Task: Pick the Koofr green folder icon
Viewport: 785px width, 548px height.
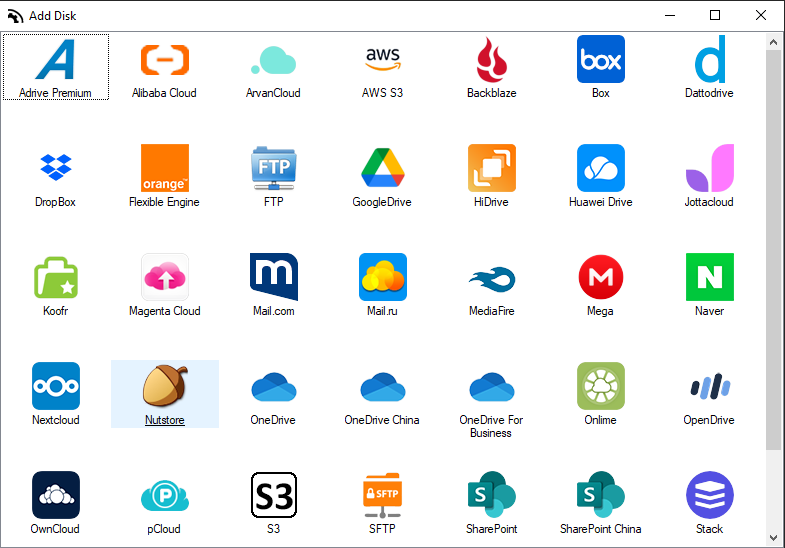Action: [56, 277]
